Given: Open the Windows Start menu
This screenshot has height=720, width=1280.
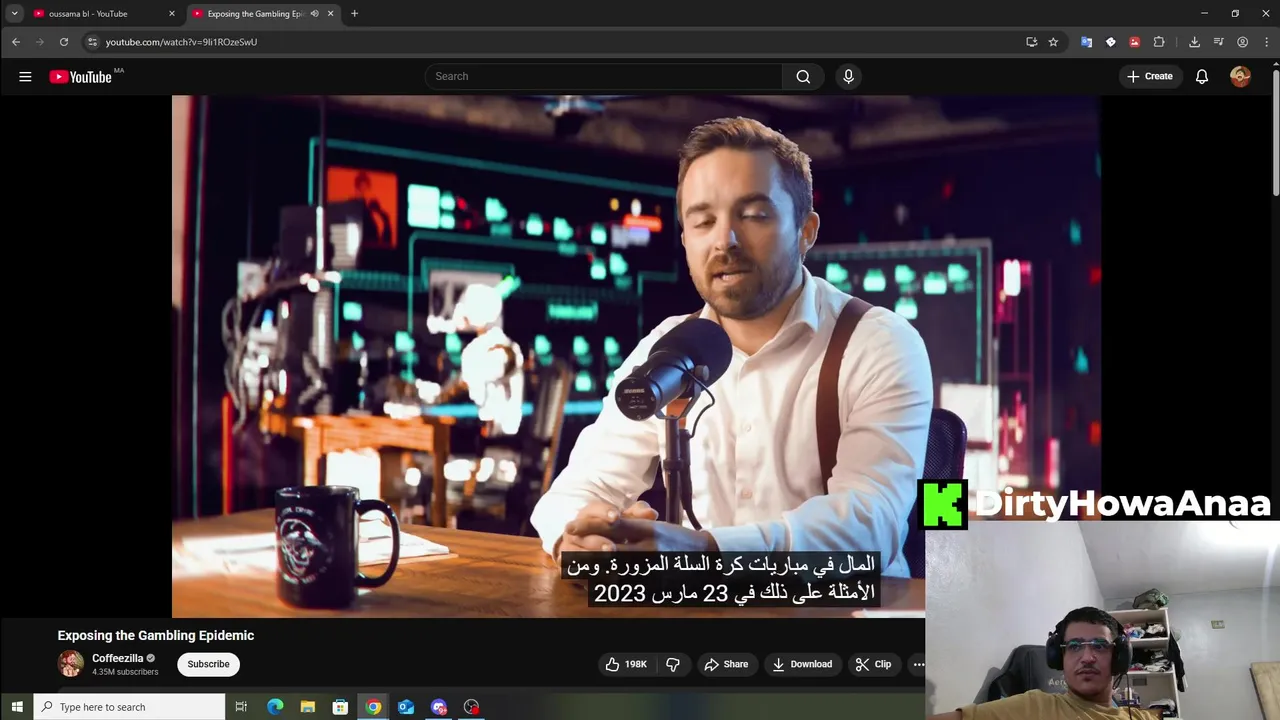Looking at the screenshot, I should [16, 707].
